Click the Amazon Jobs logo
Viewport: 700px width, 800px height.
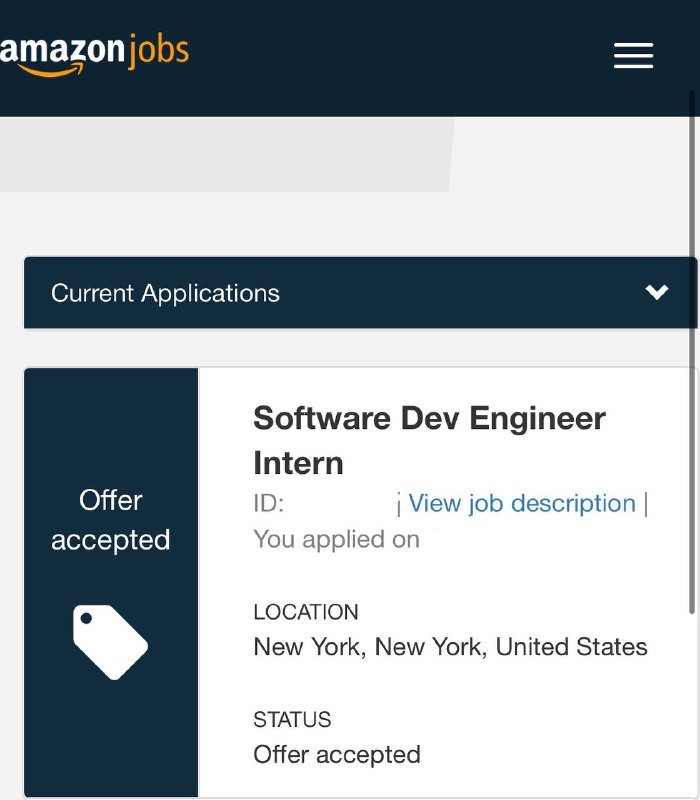coord(94,55)
